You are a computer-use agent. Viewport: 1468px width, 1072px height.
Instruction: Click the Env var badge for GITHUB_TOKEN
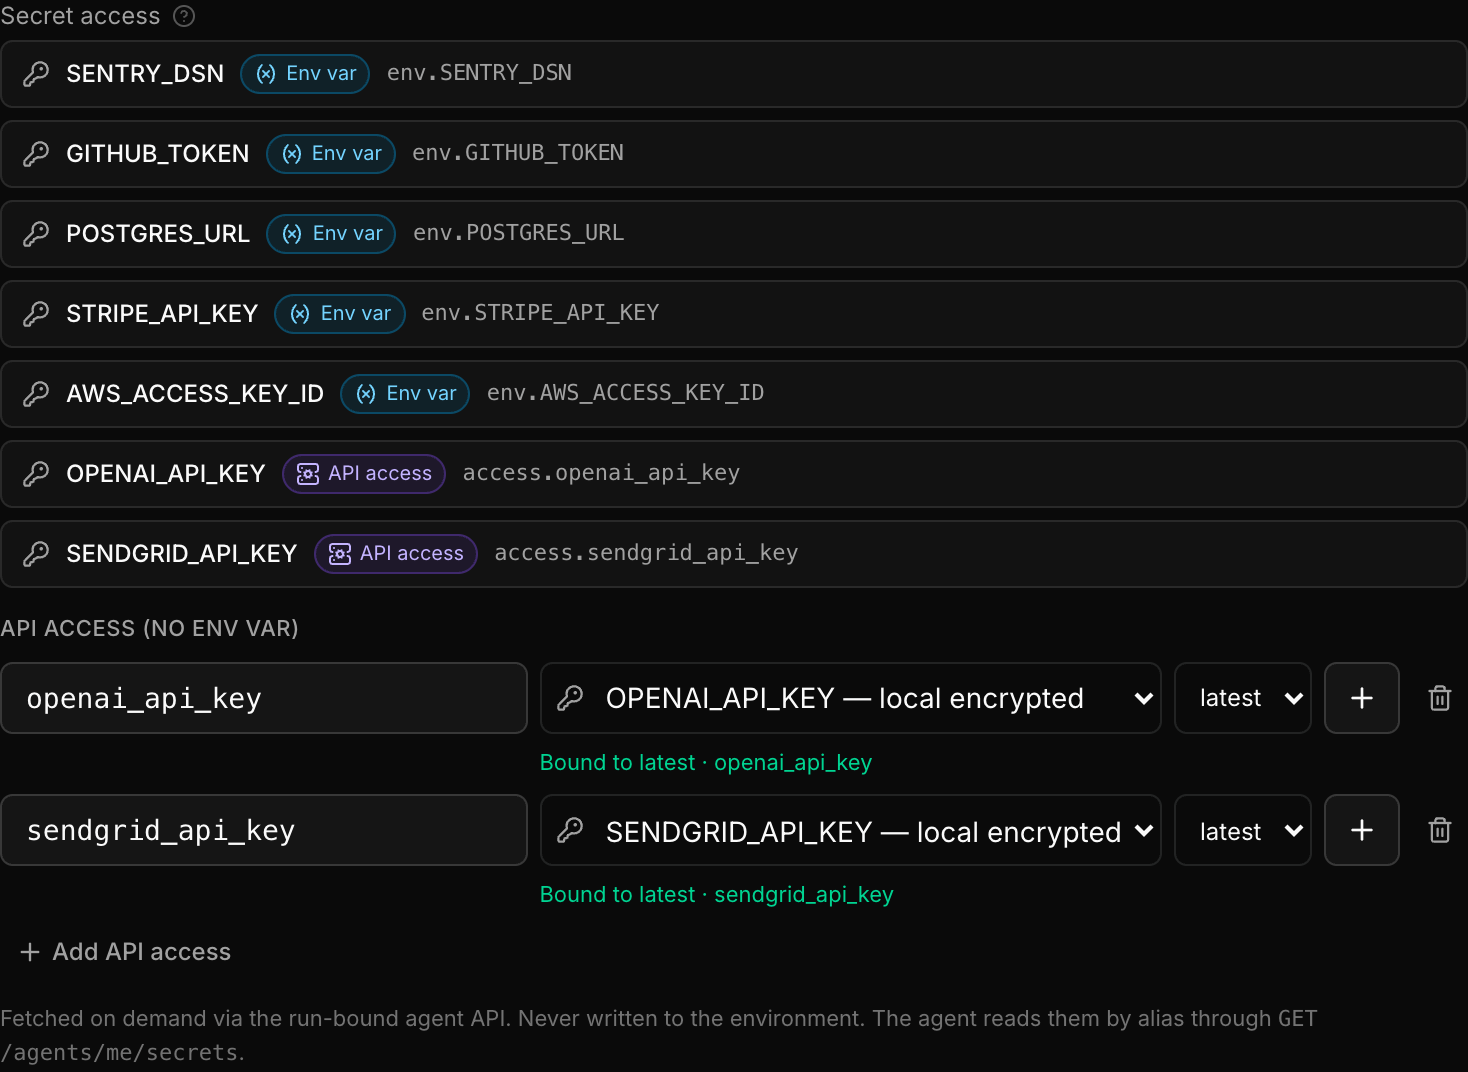click(x=331, y=154)
